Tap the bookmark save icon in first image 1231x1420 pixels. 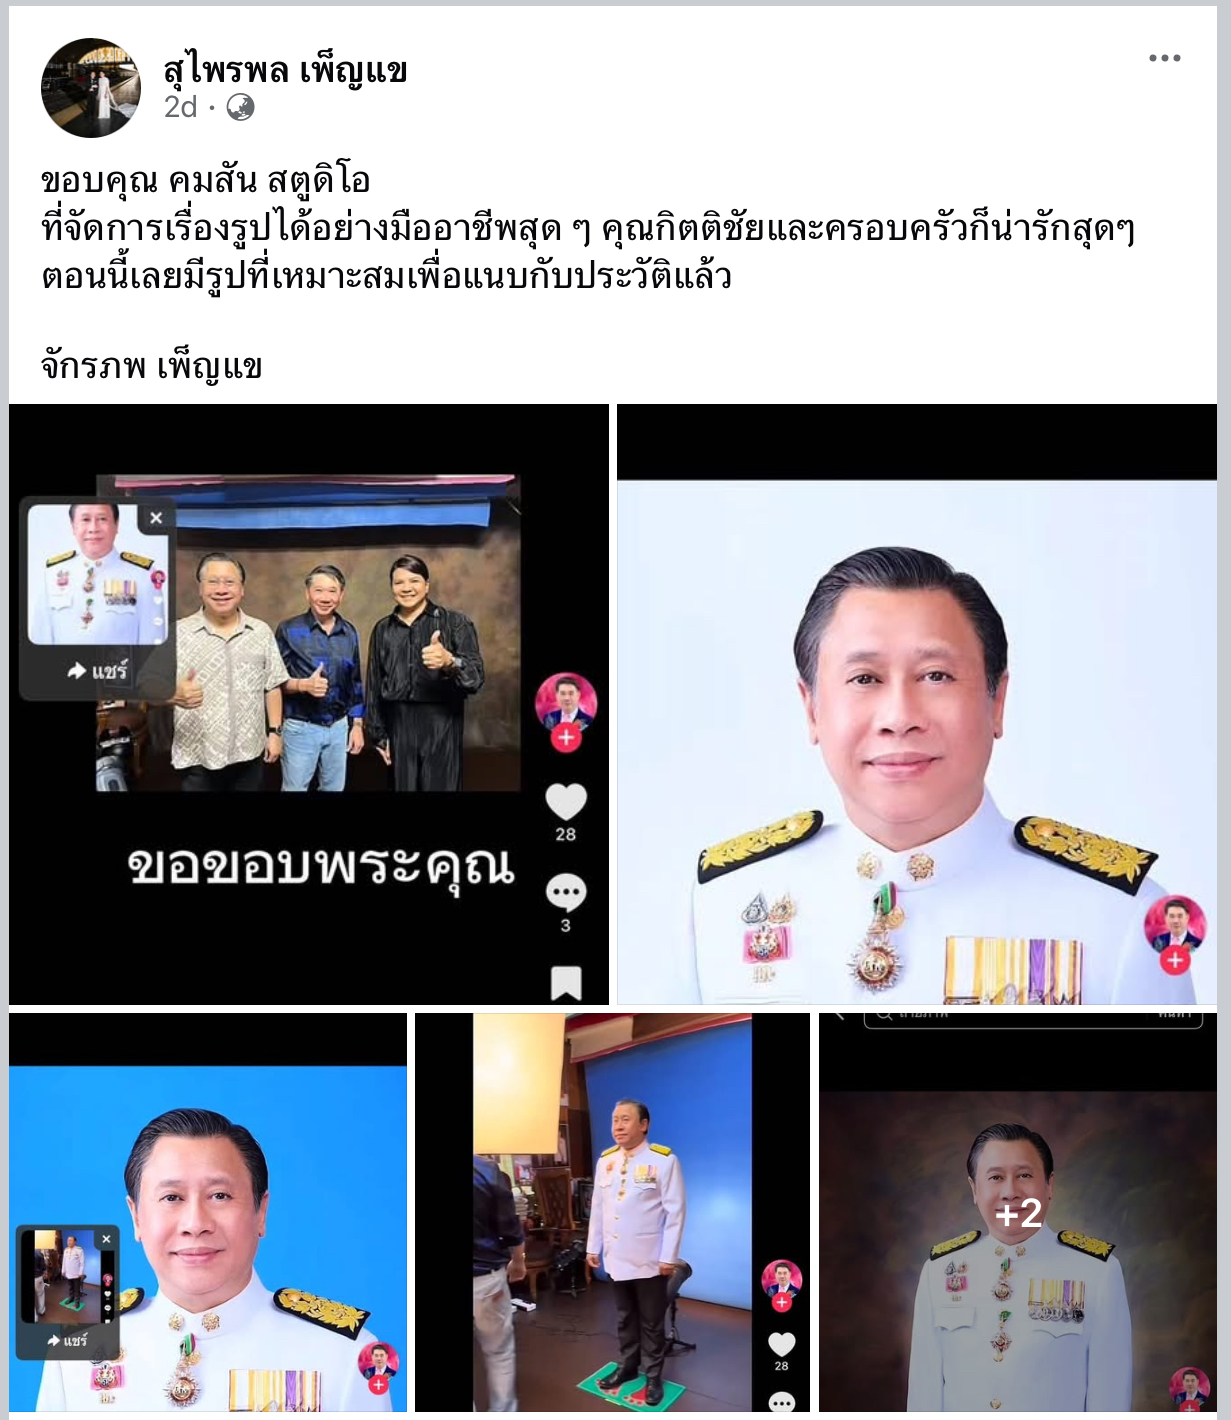(x=566, y=983)
